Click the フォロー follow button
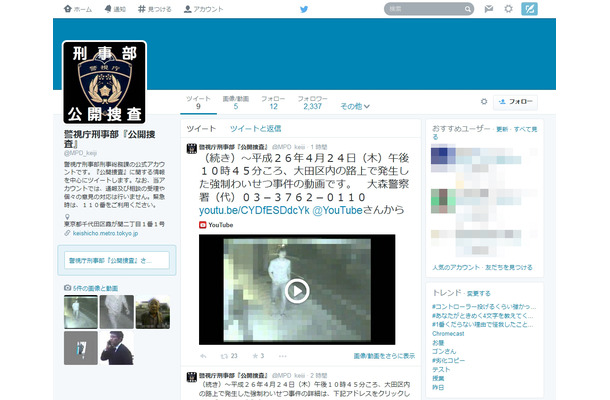This screenshot has width=610, height=400. tap(515, 102)
